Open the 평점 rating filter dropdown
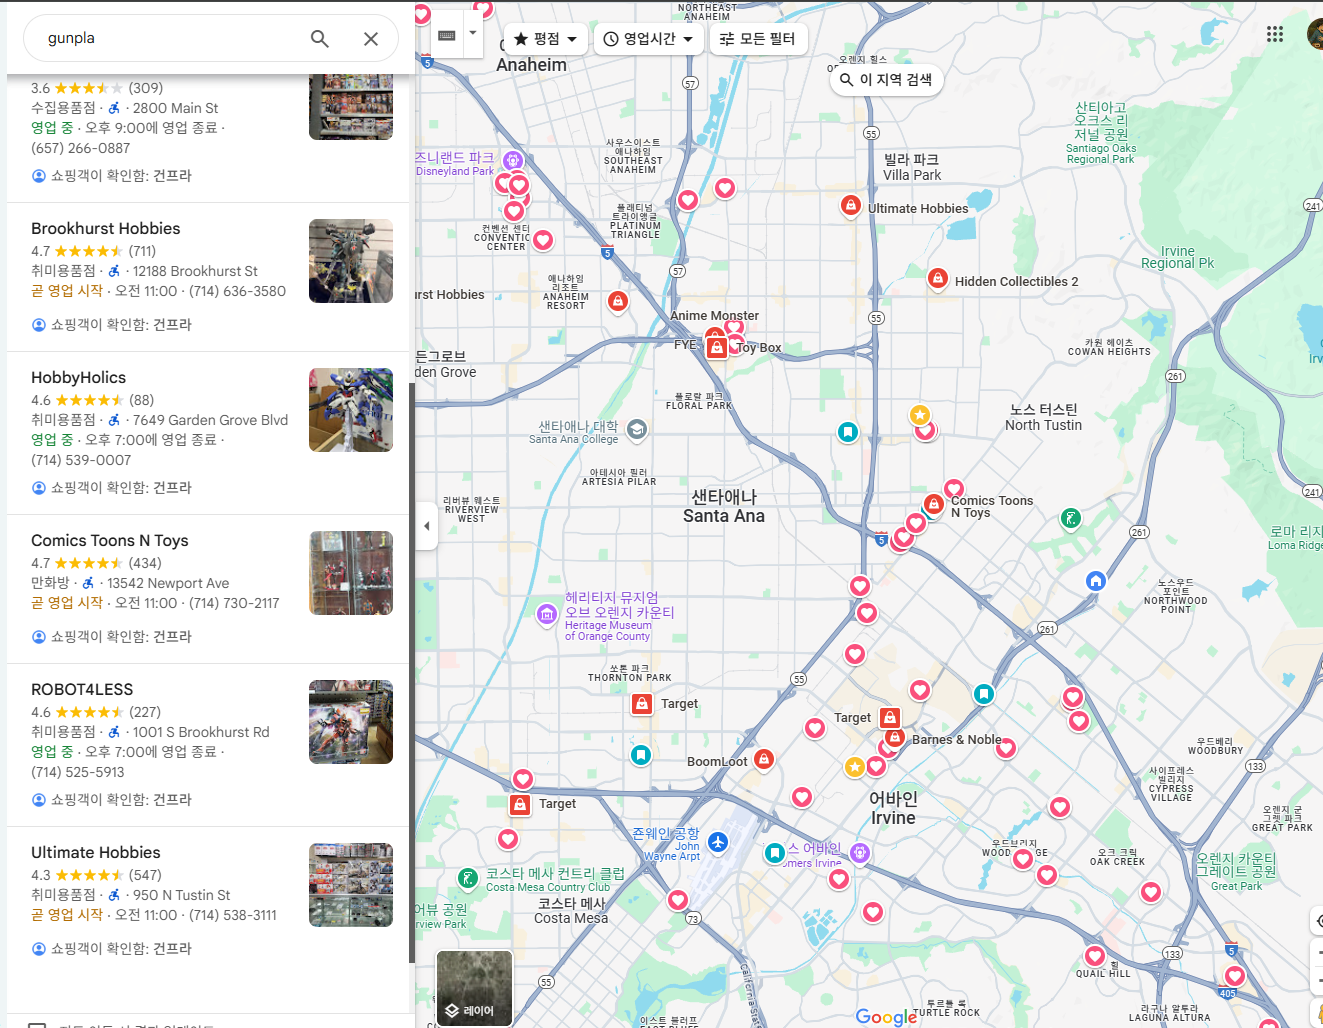Screen dimensions: 1323x1028 pyautogui.click(x=545, y=39)
